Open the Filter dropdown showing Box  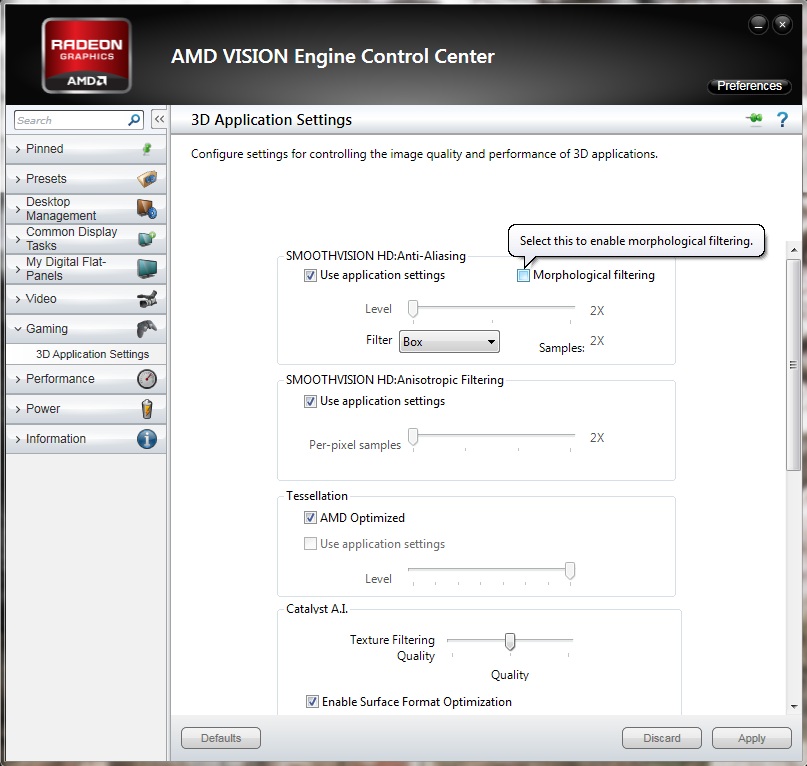click(449, 342)
